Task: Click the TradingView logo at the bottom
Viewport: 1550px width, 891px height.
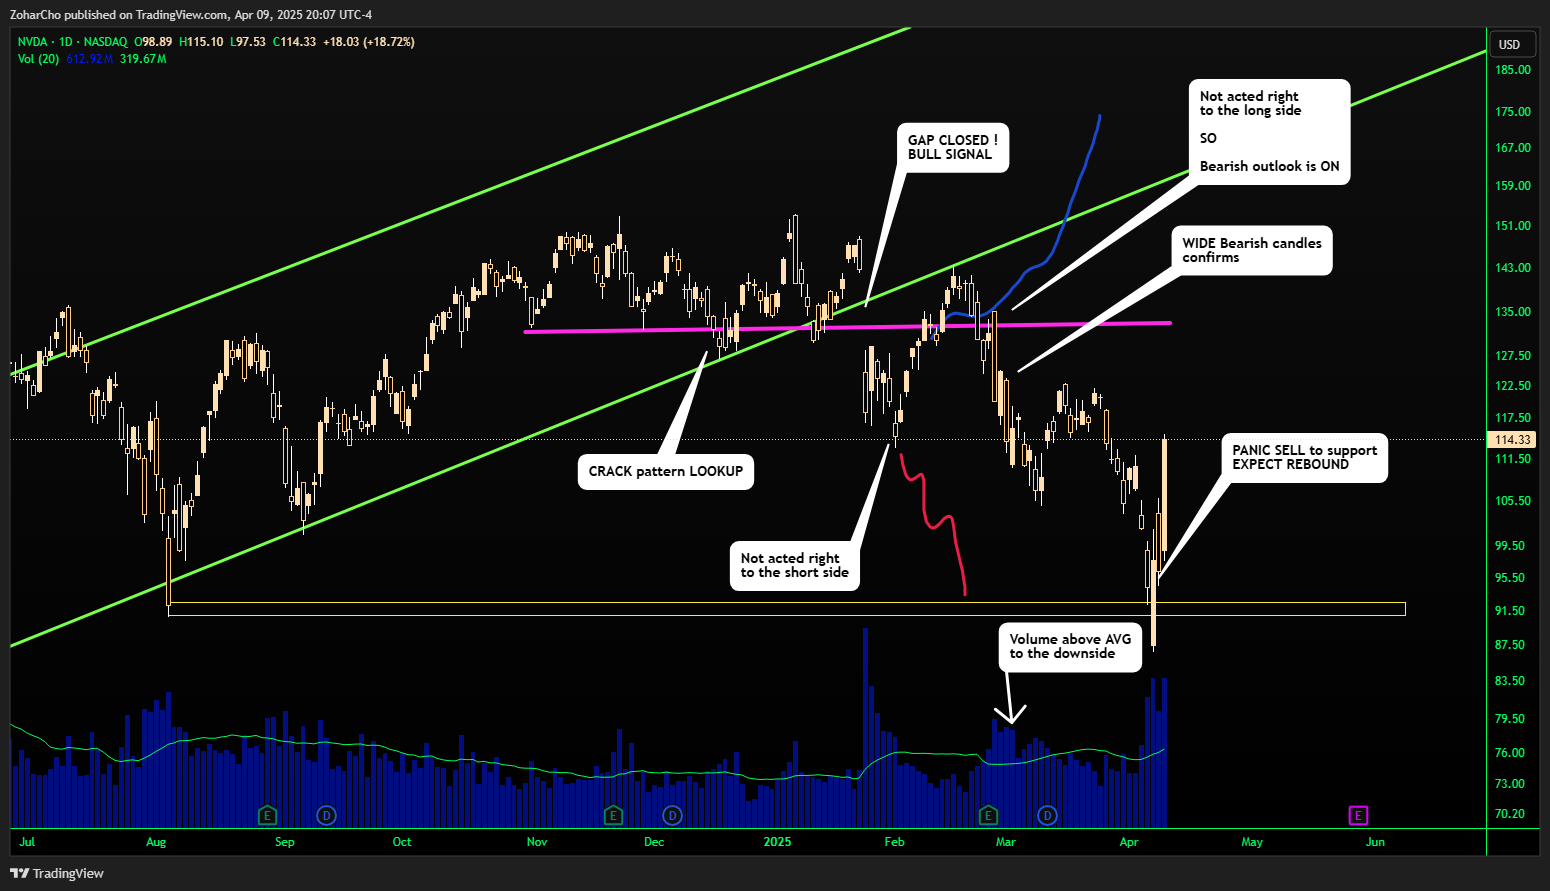Action: 57,873
